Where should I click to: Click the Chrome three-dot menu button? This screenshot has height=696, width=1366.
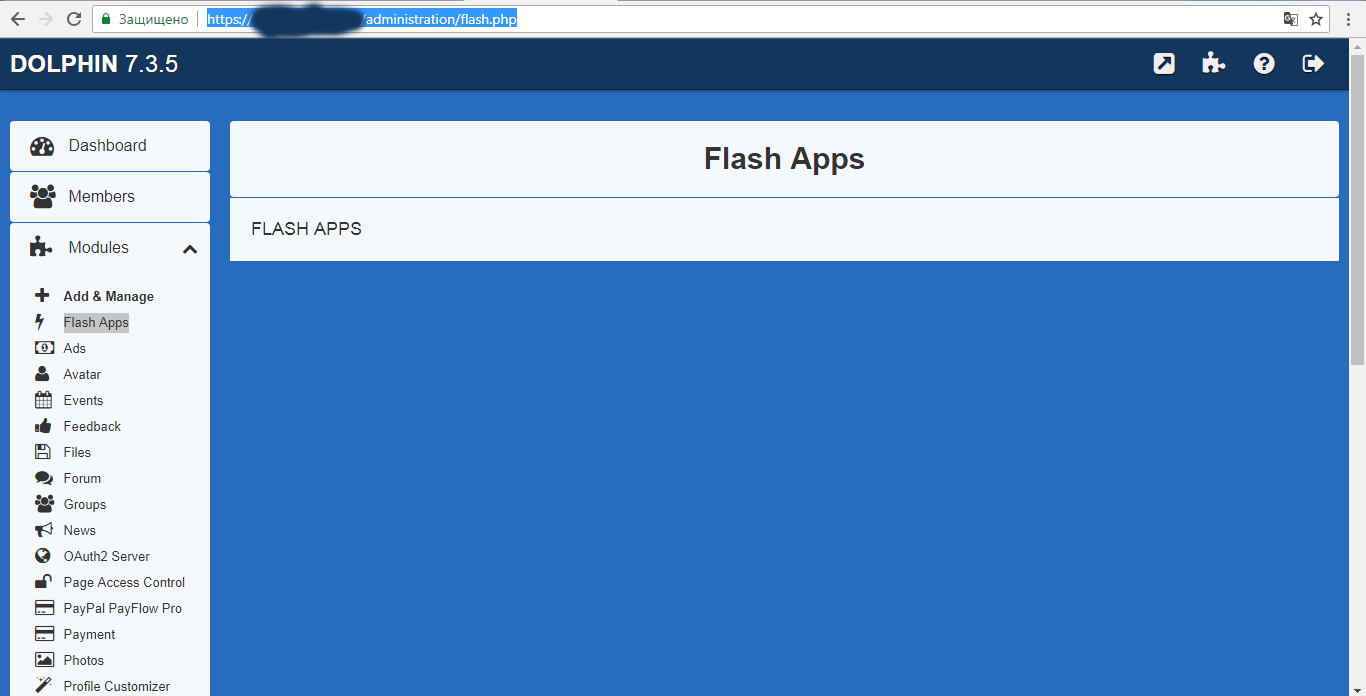pyautogui.click(x=1346, y=19)
